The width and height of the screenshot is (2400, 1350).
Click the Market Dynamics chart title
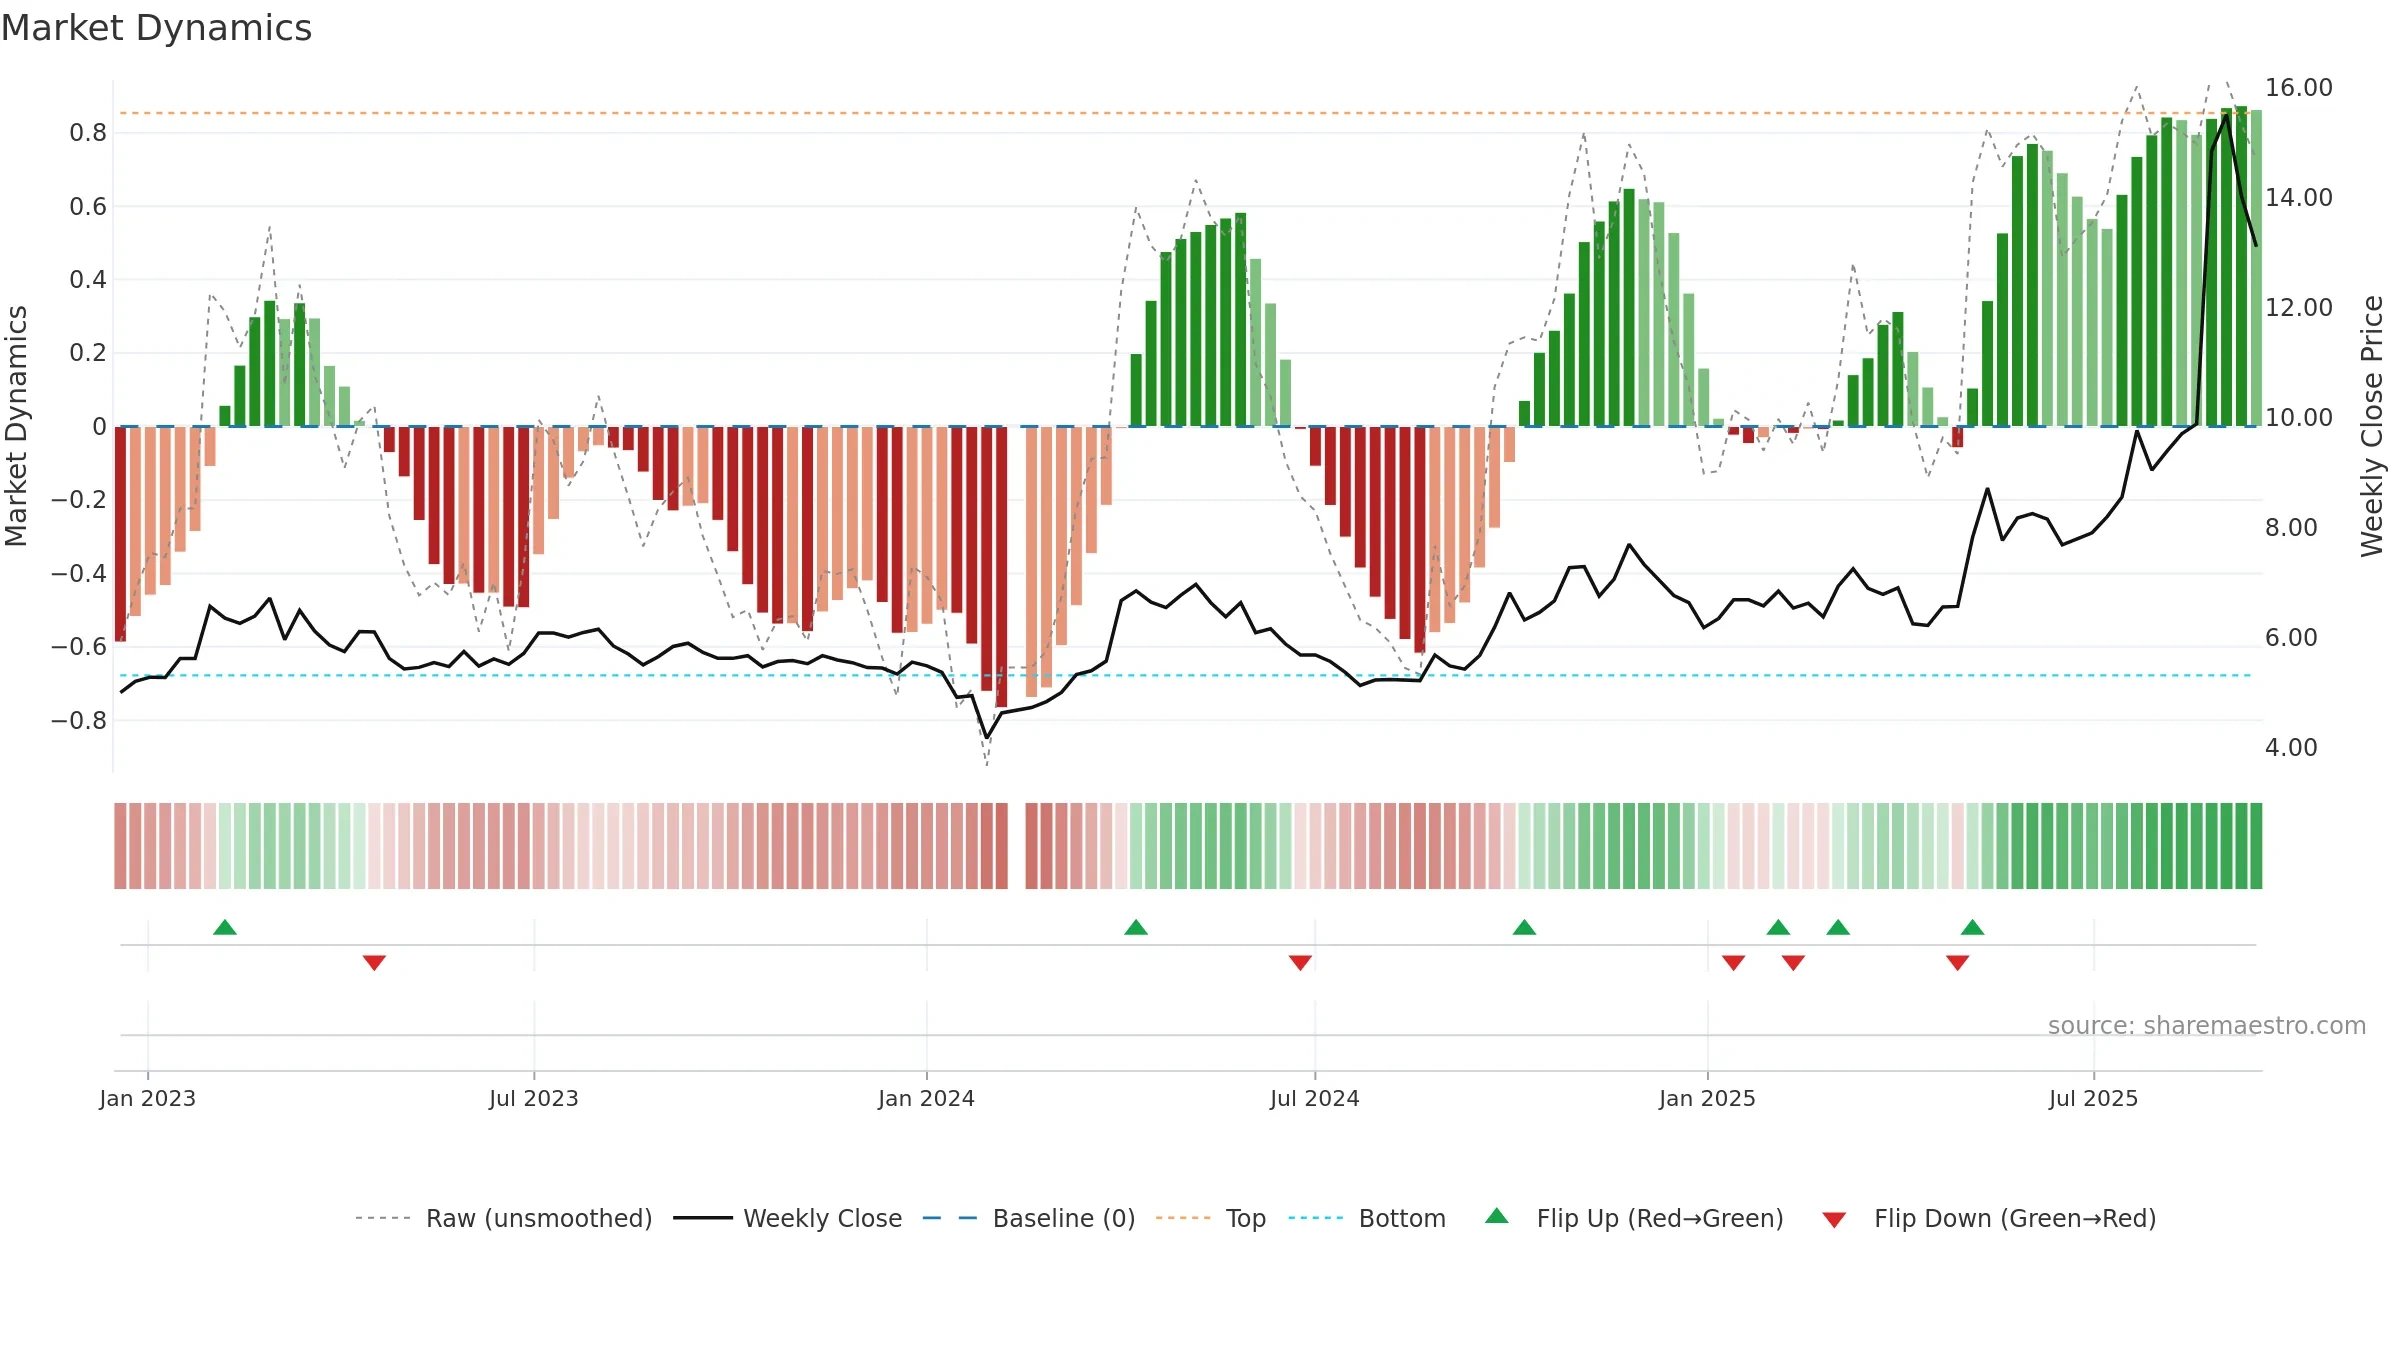coord(157,28)
